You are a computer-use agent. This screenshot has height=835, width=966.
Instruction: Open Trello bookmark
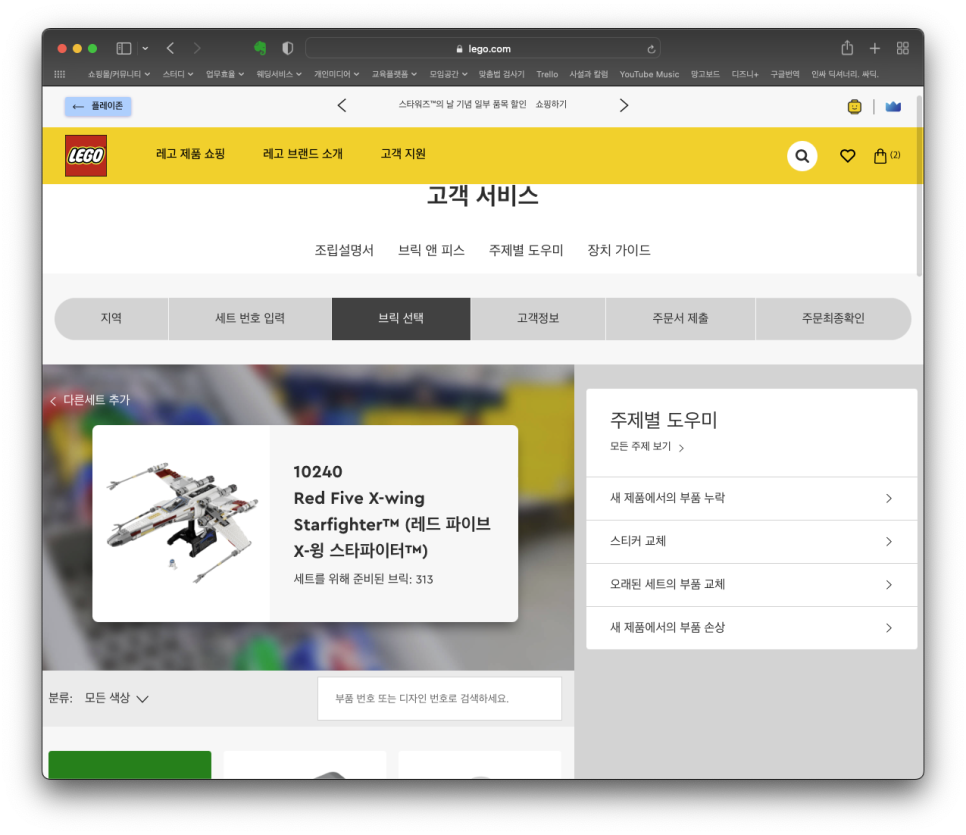tap(547, 74)
